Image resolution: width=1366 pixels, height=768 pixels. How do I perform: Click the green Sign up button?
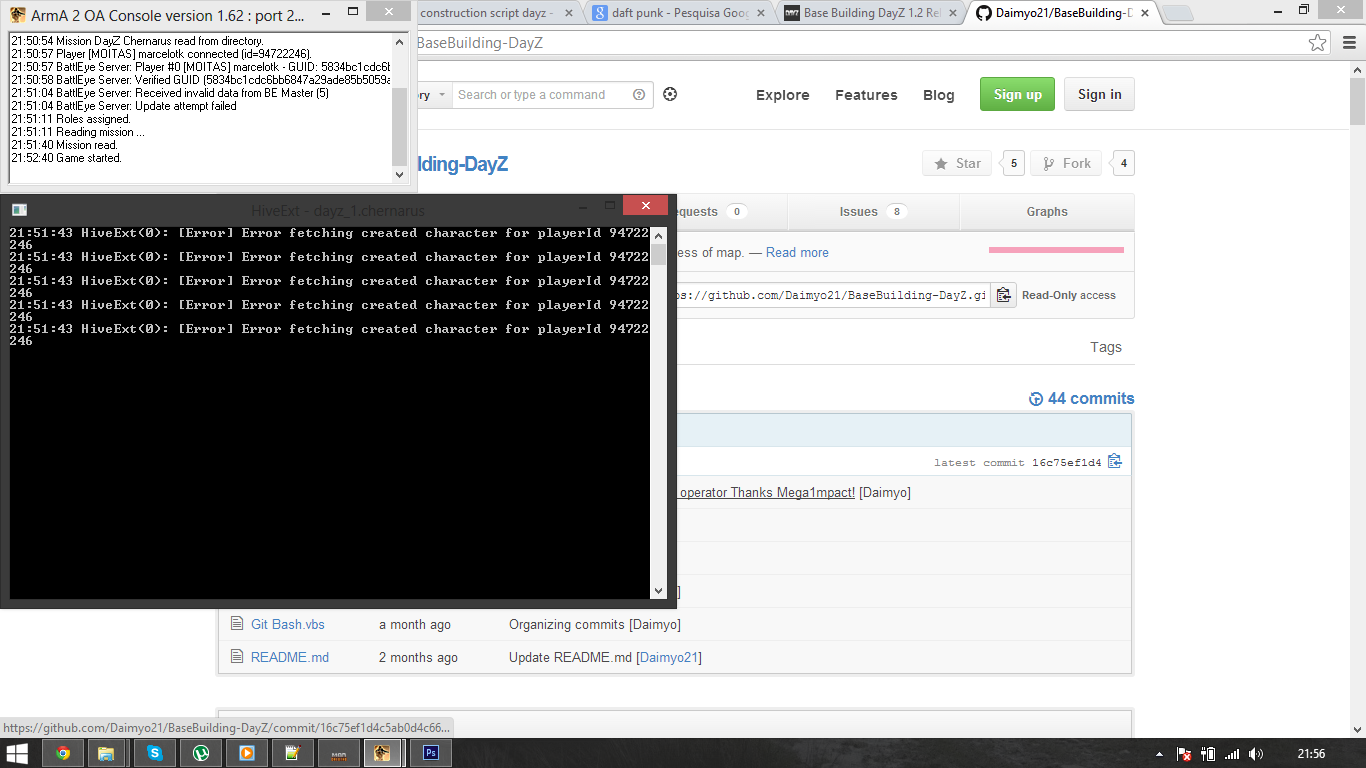click(1017, 94)
